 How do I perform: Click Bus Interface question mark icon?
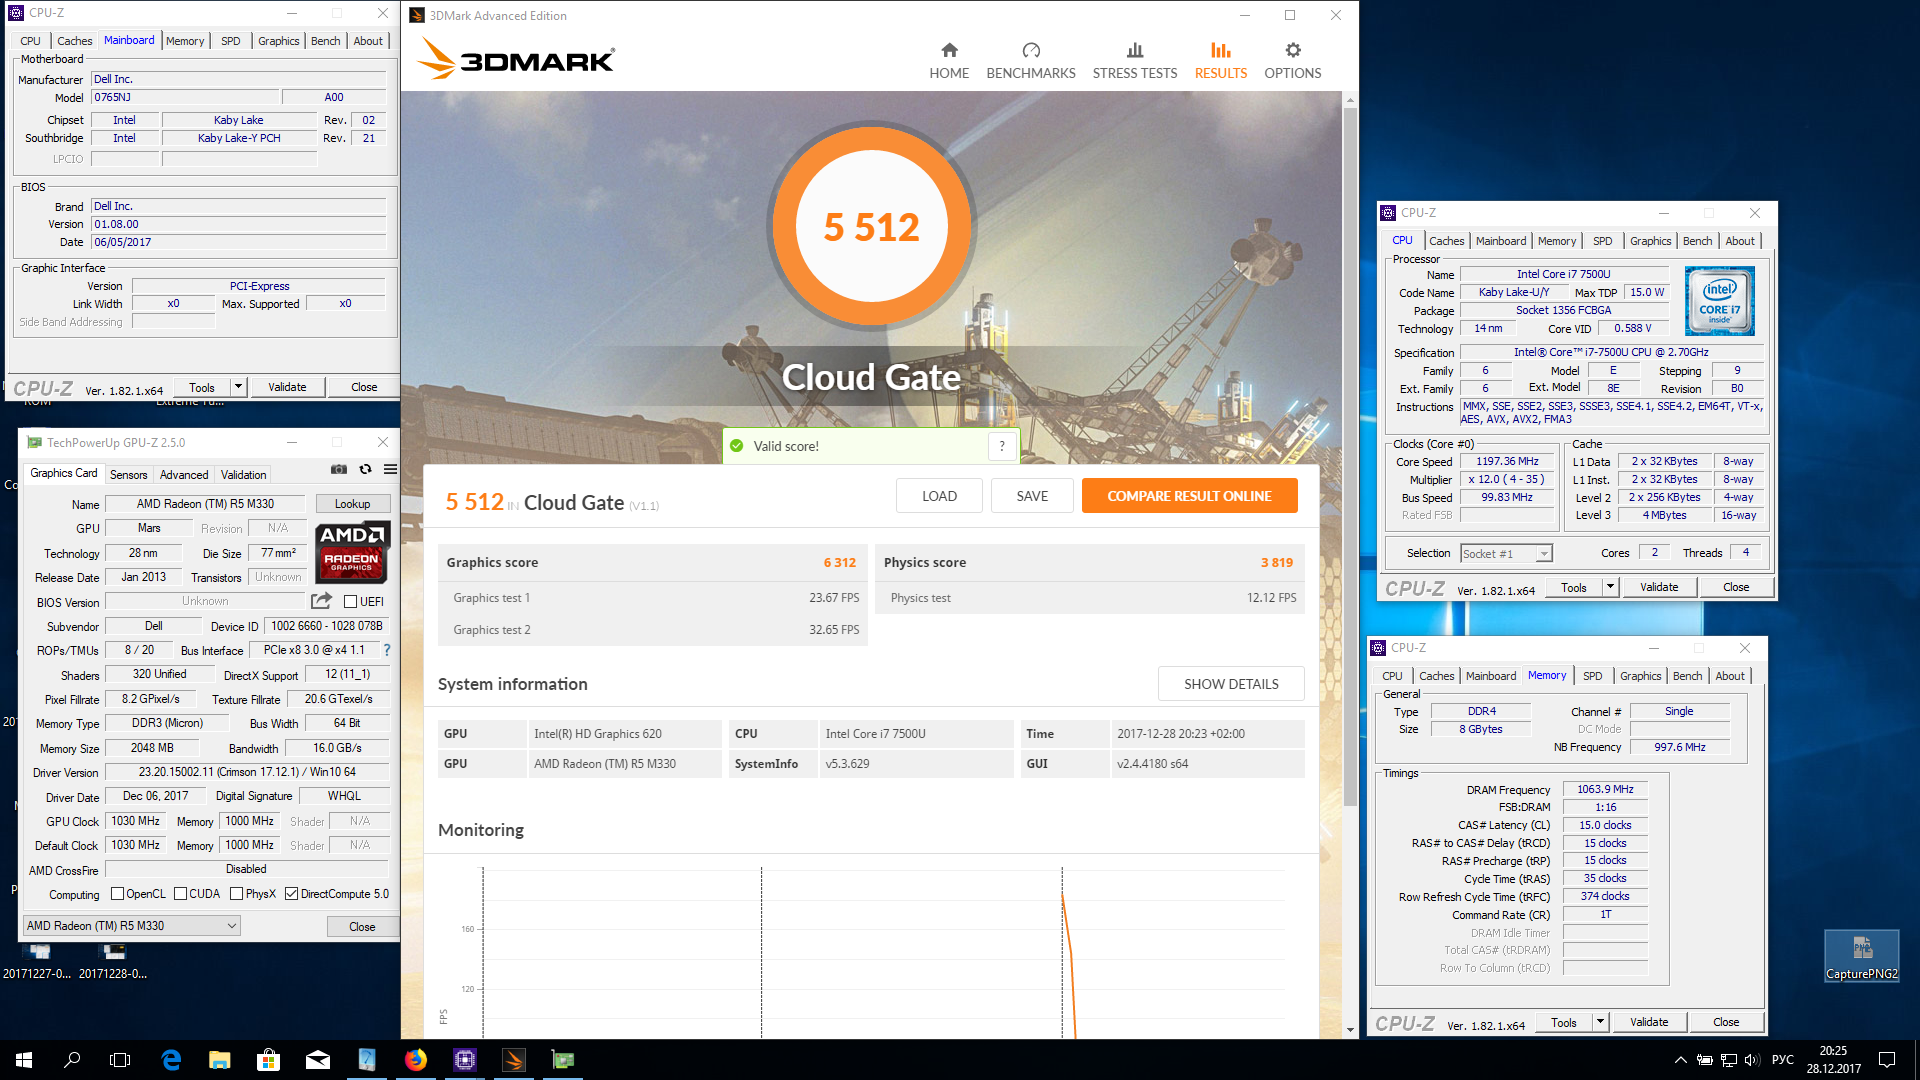tap(387, 650)
